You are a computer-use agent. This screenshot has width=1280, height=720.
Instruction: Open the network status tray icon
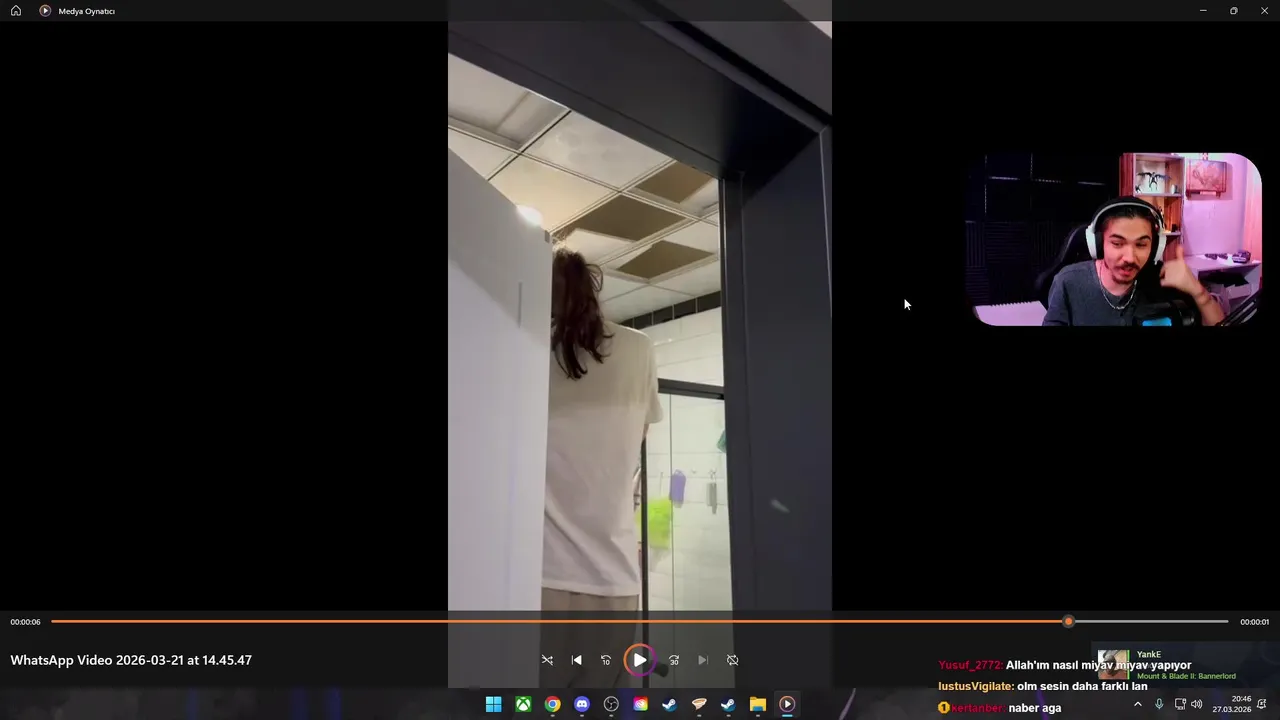click(1180, 704)
